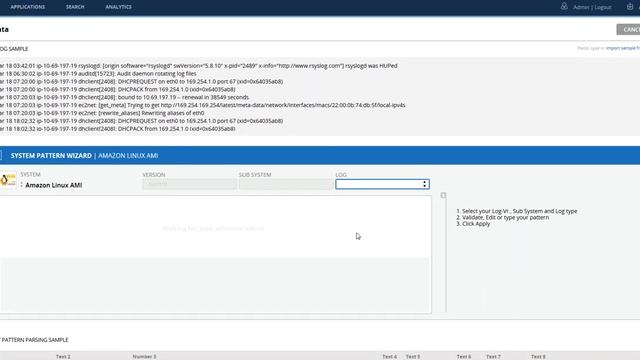Click the Cancel button
640x360 pixels.
click(629, 29)
